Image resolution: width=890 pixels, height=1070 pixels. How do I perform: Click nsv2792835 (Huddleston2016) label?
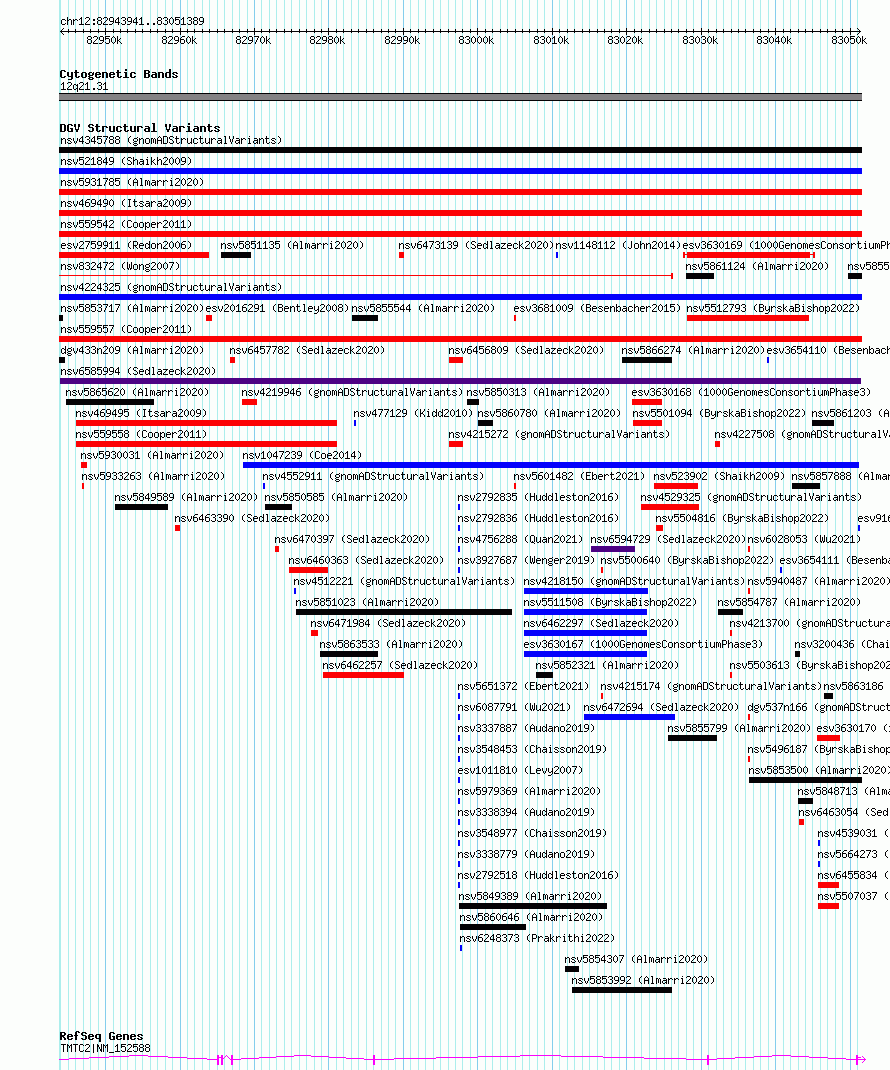(538, 497)
